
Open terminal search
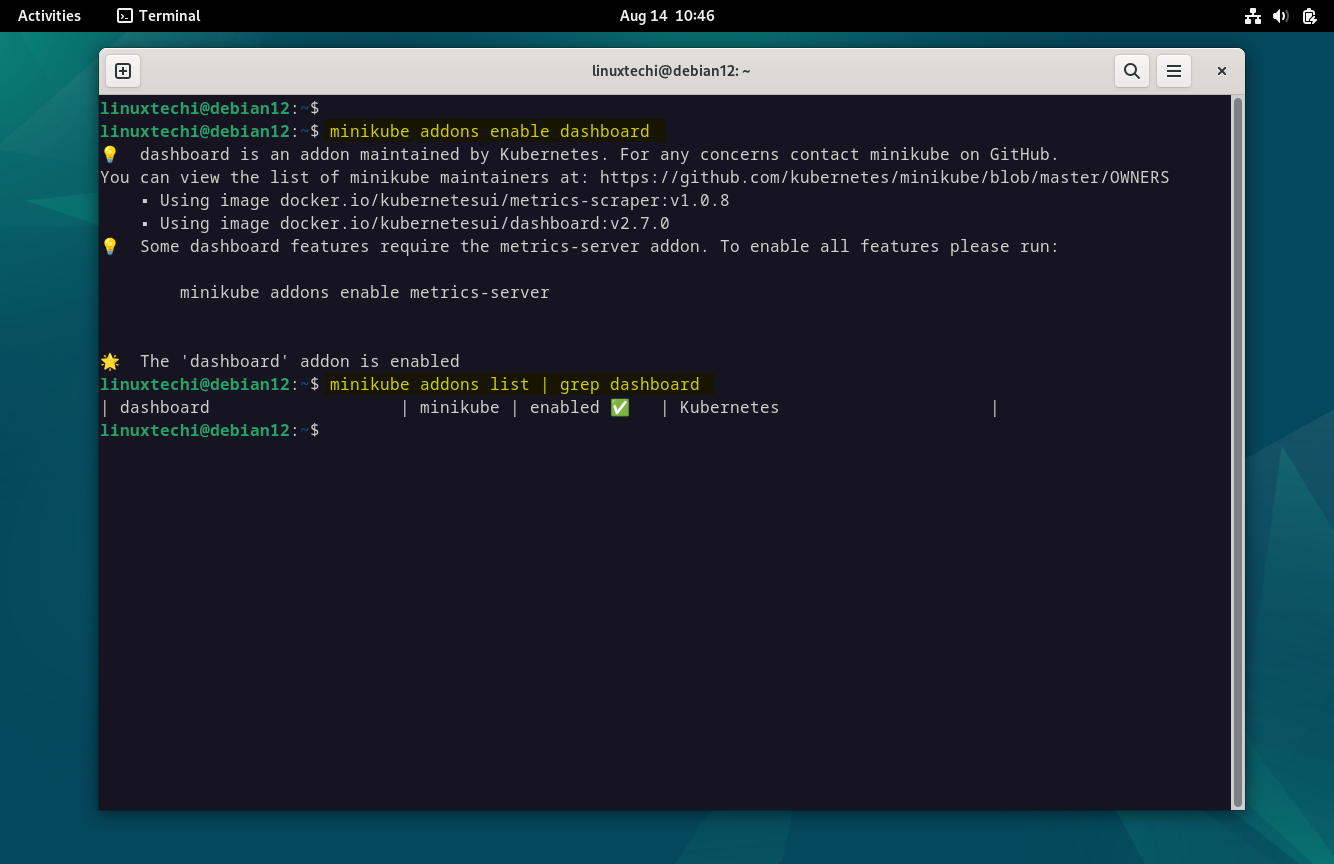click(x=1132, y=71)
